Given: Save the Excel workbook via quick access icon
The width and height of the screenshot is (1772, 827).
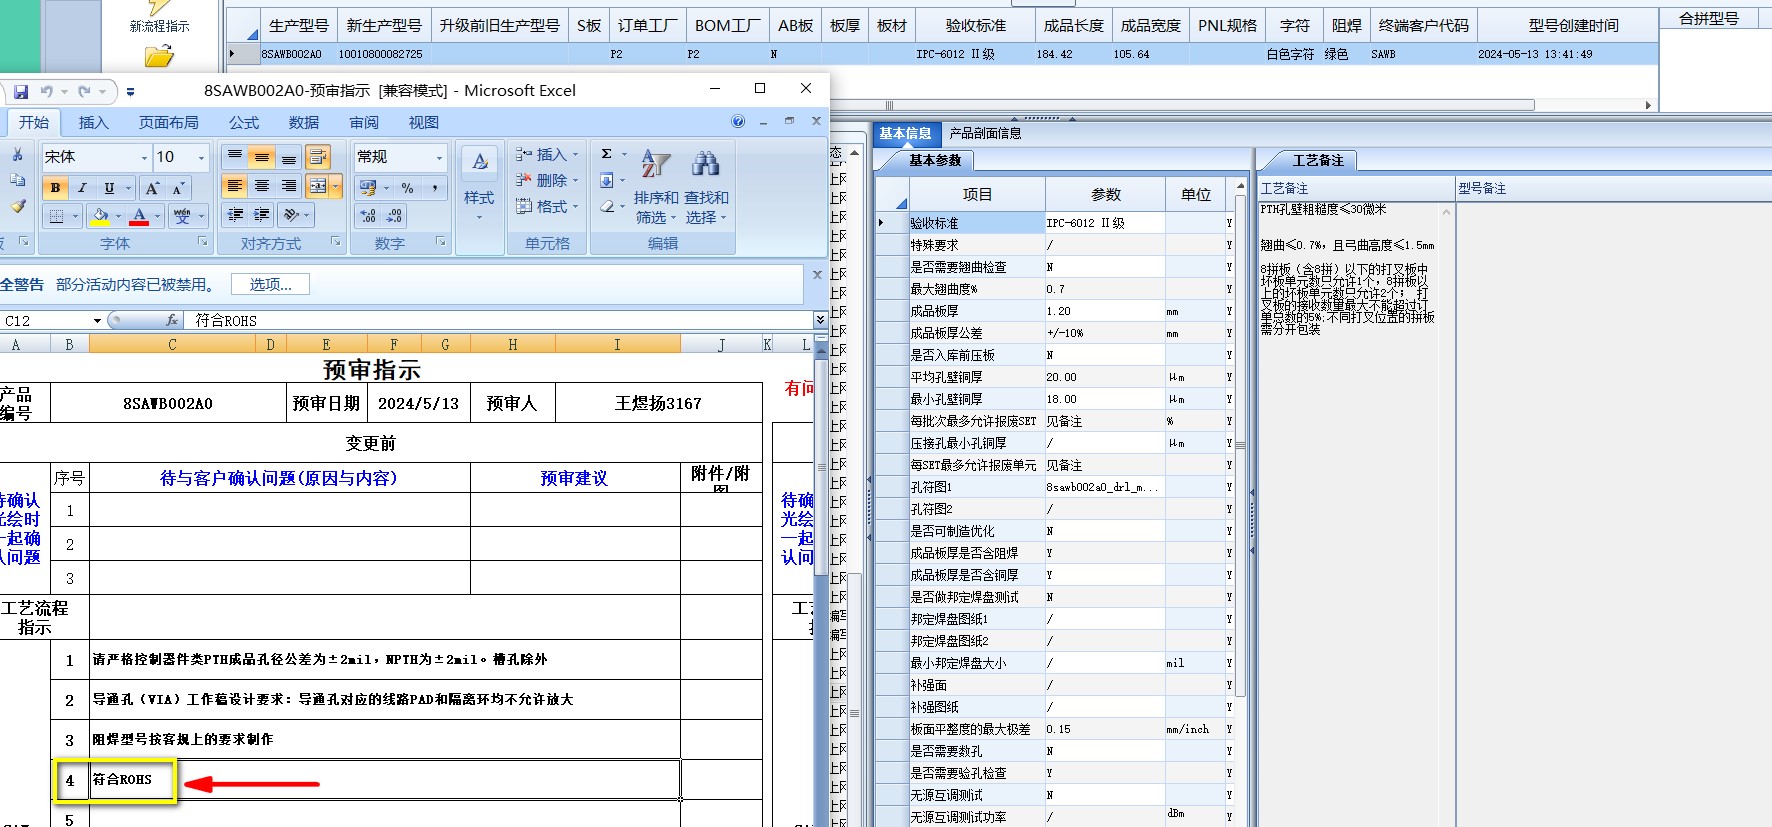Looking at the screenshot, I should click(x=20, y=91).
